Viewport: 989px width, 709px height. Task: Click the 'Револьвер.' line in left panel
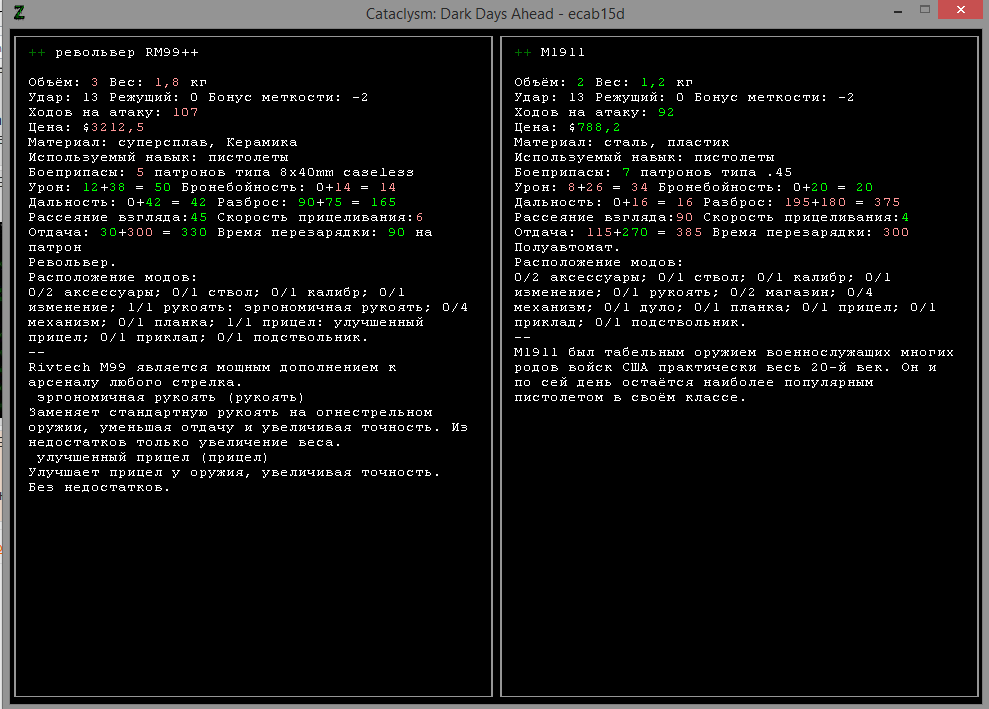click(x=72, y=262)
